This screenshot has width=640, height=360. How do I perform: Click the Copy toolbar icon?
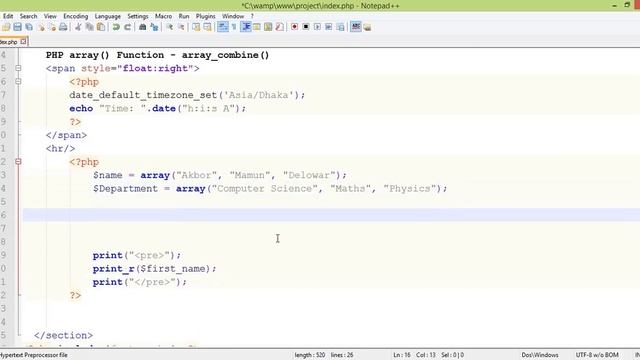89,27
